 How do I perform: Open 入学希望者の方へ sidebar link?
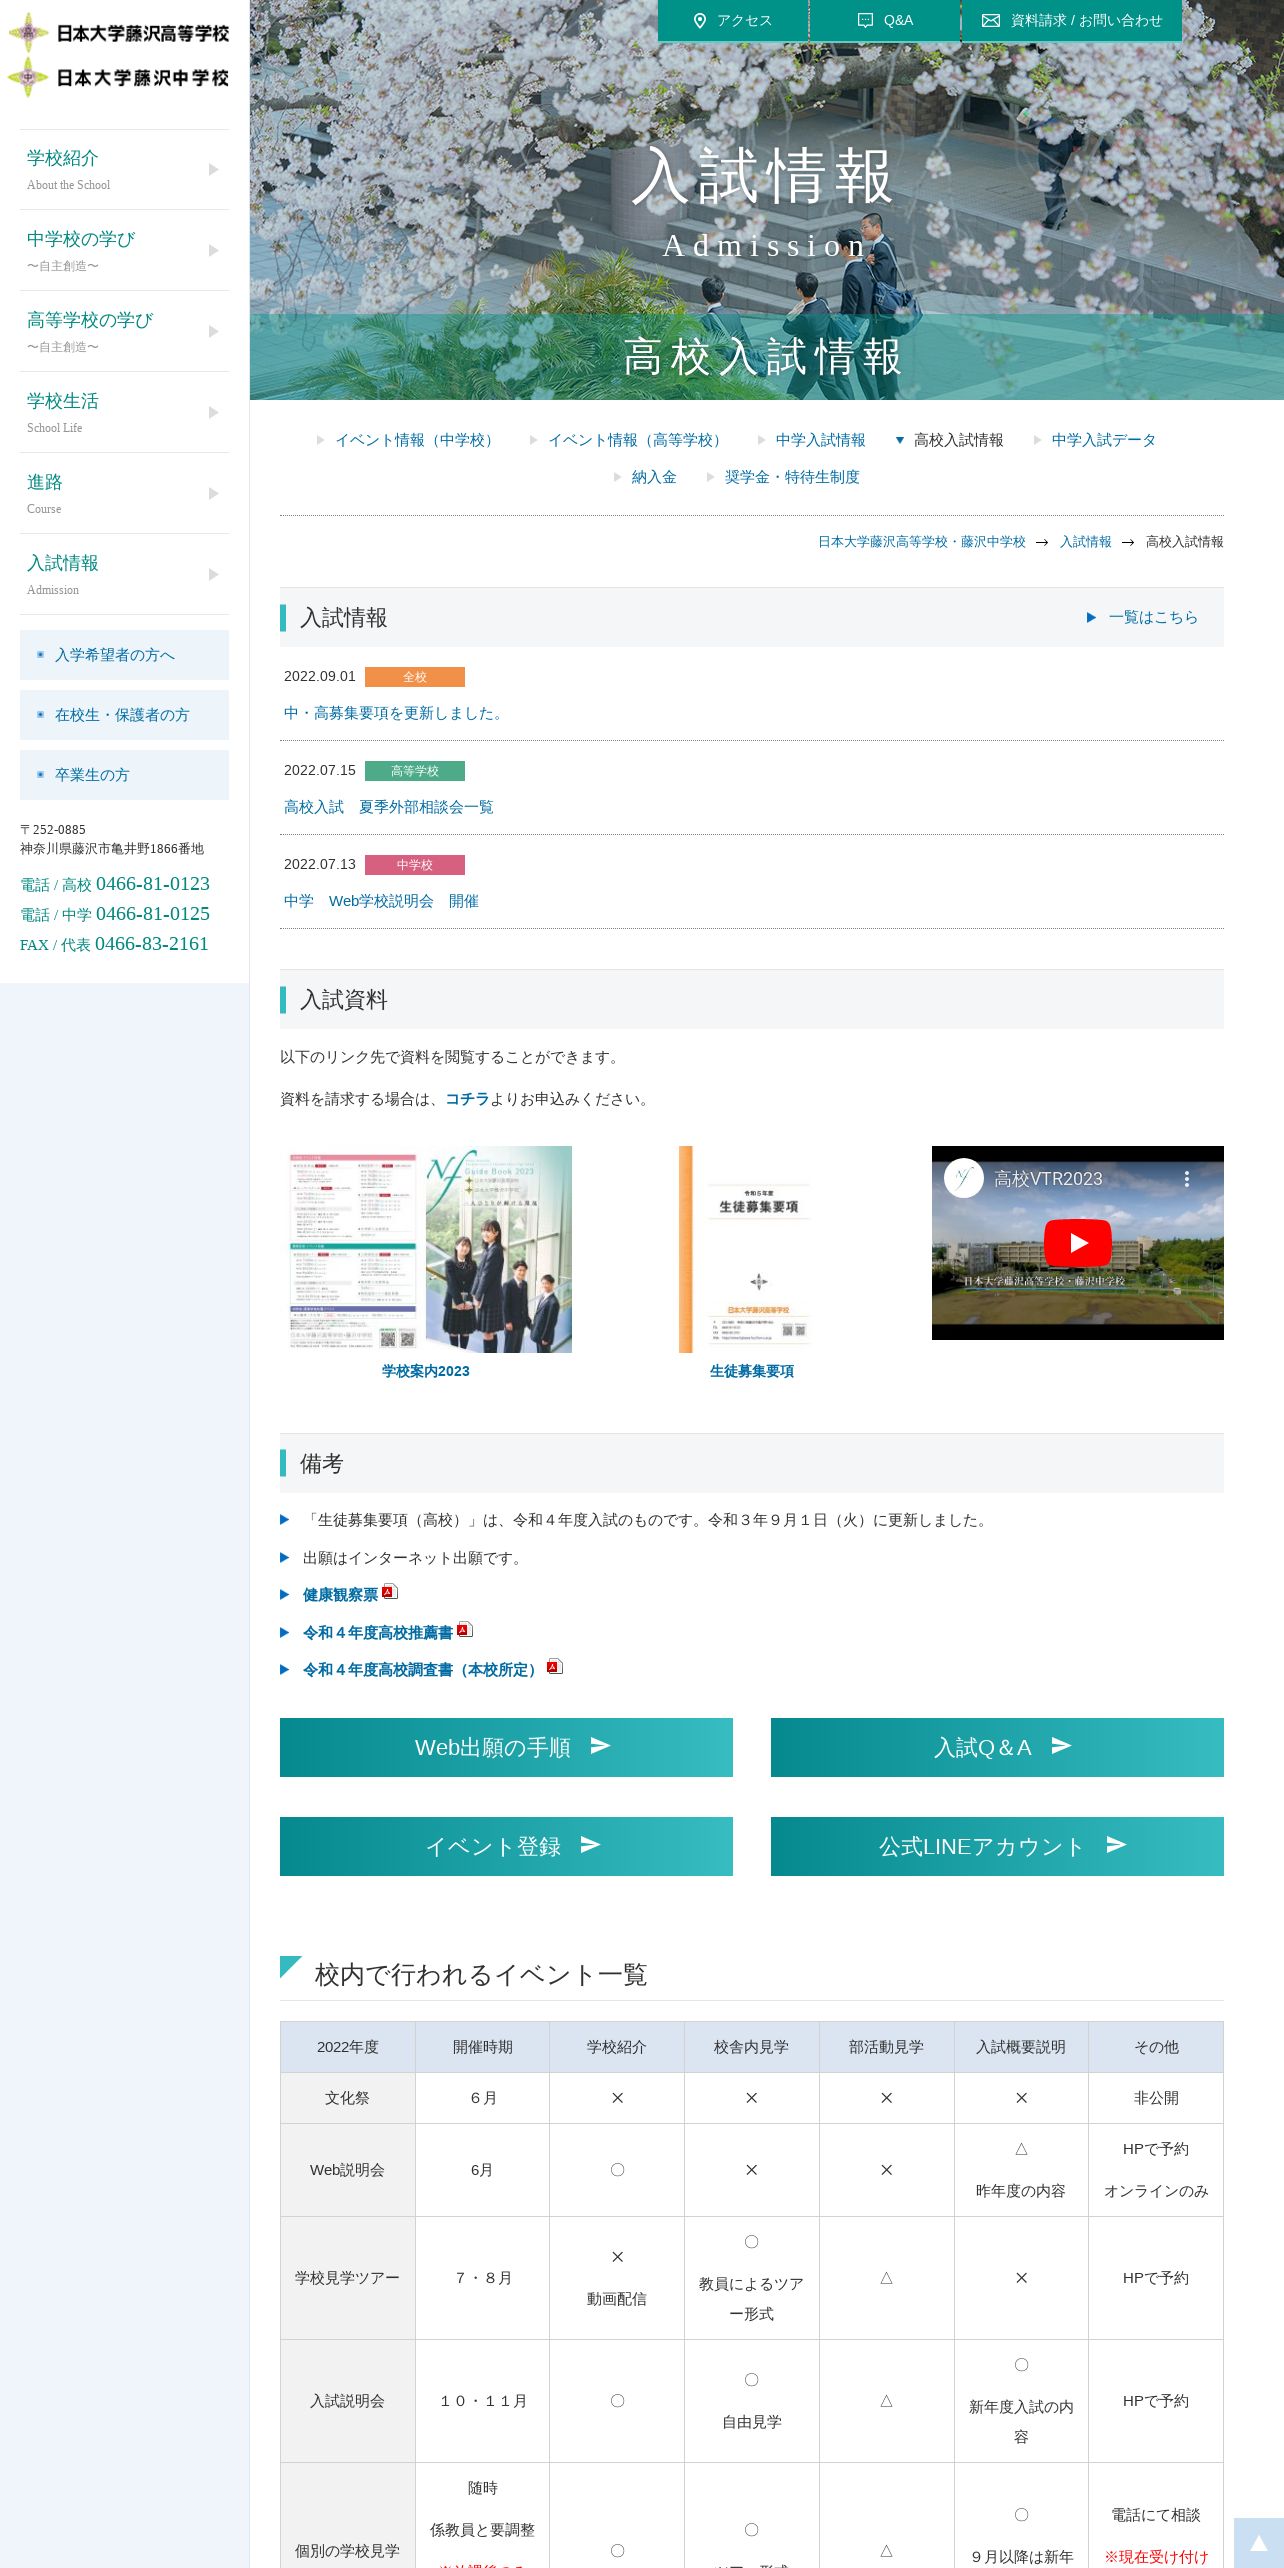124,655
